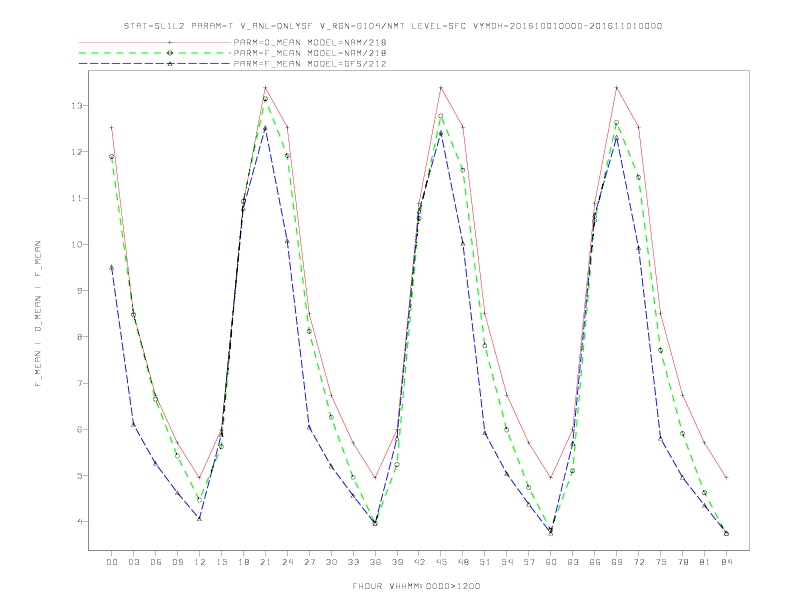Click x-axis forecast hour label 42
The height and width of the screenshot is (612, 792).
coord(419,562)
